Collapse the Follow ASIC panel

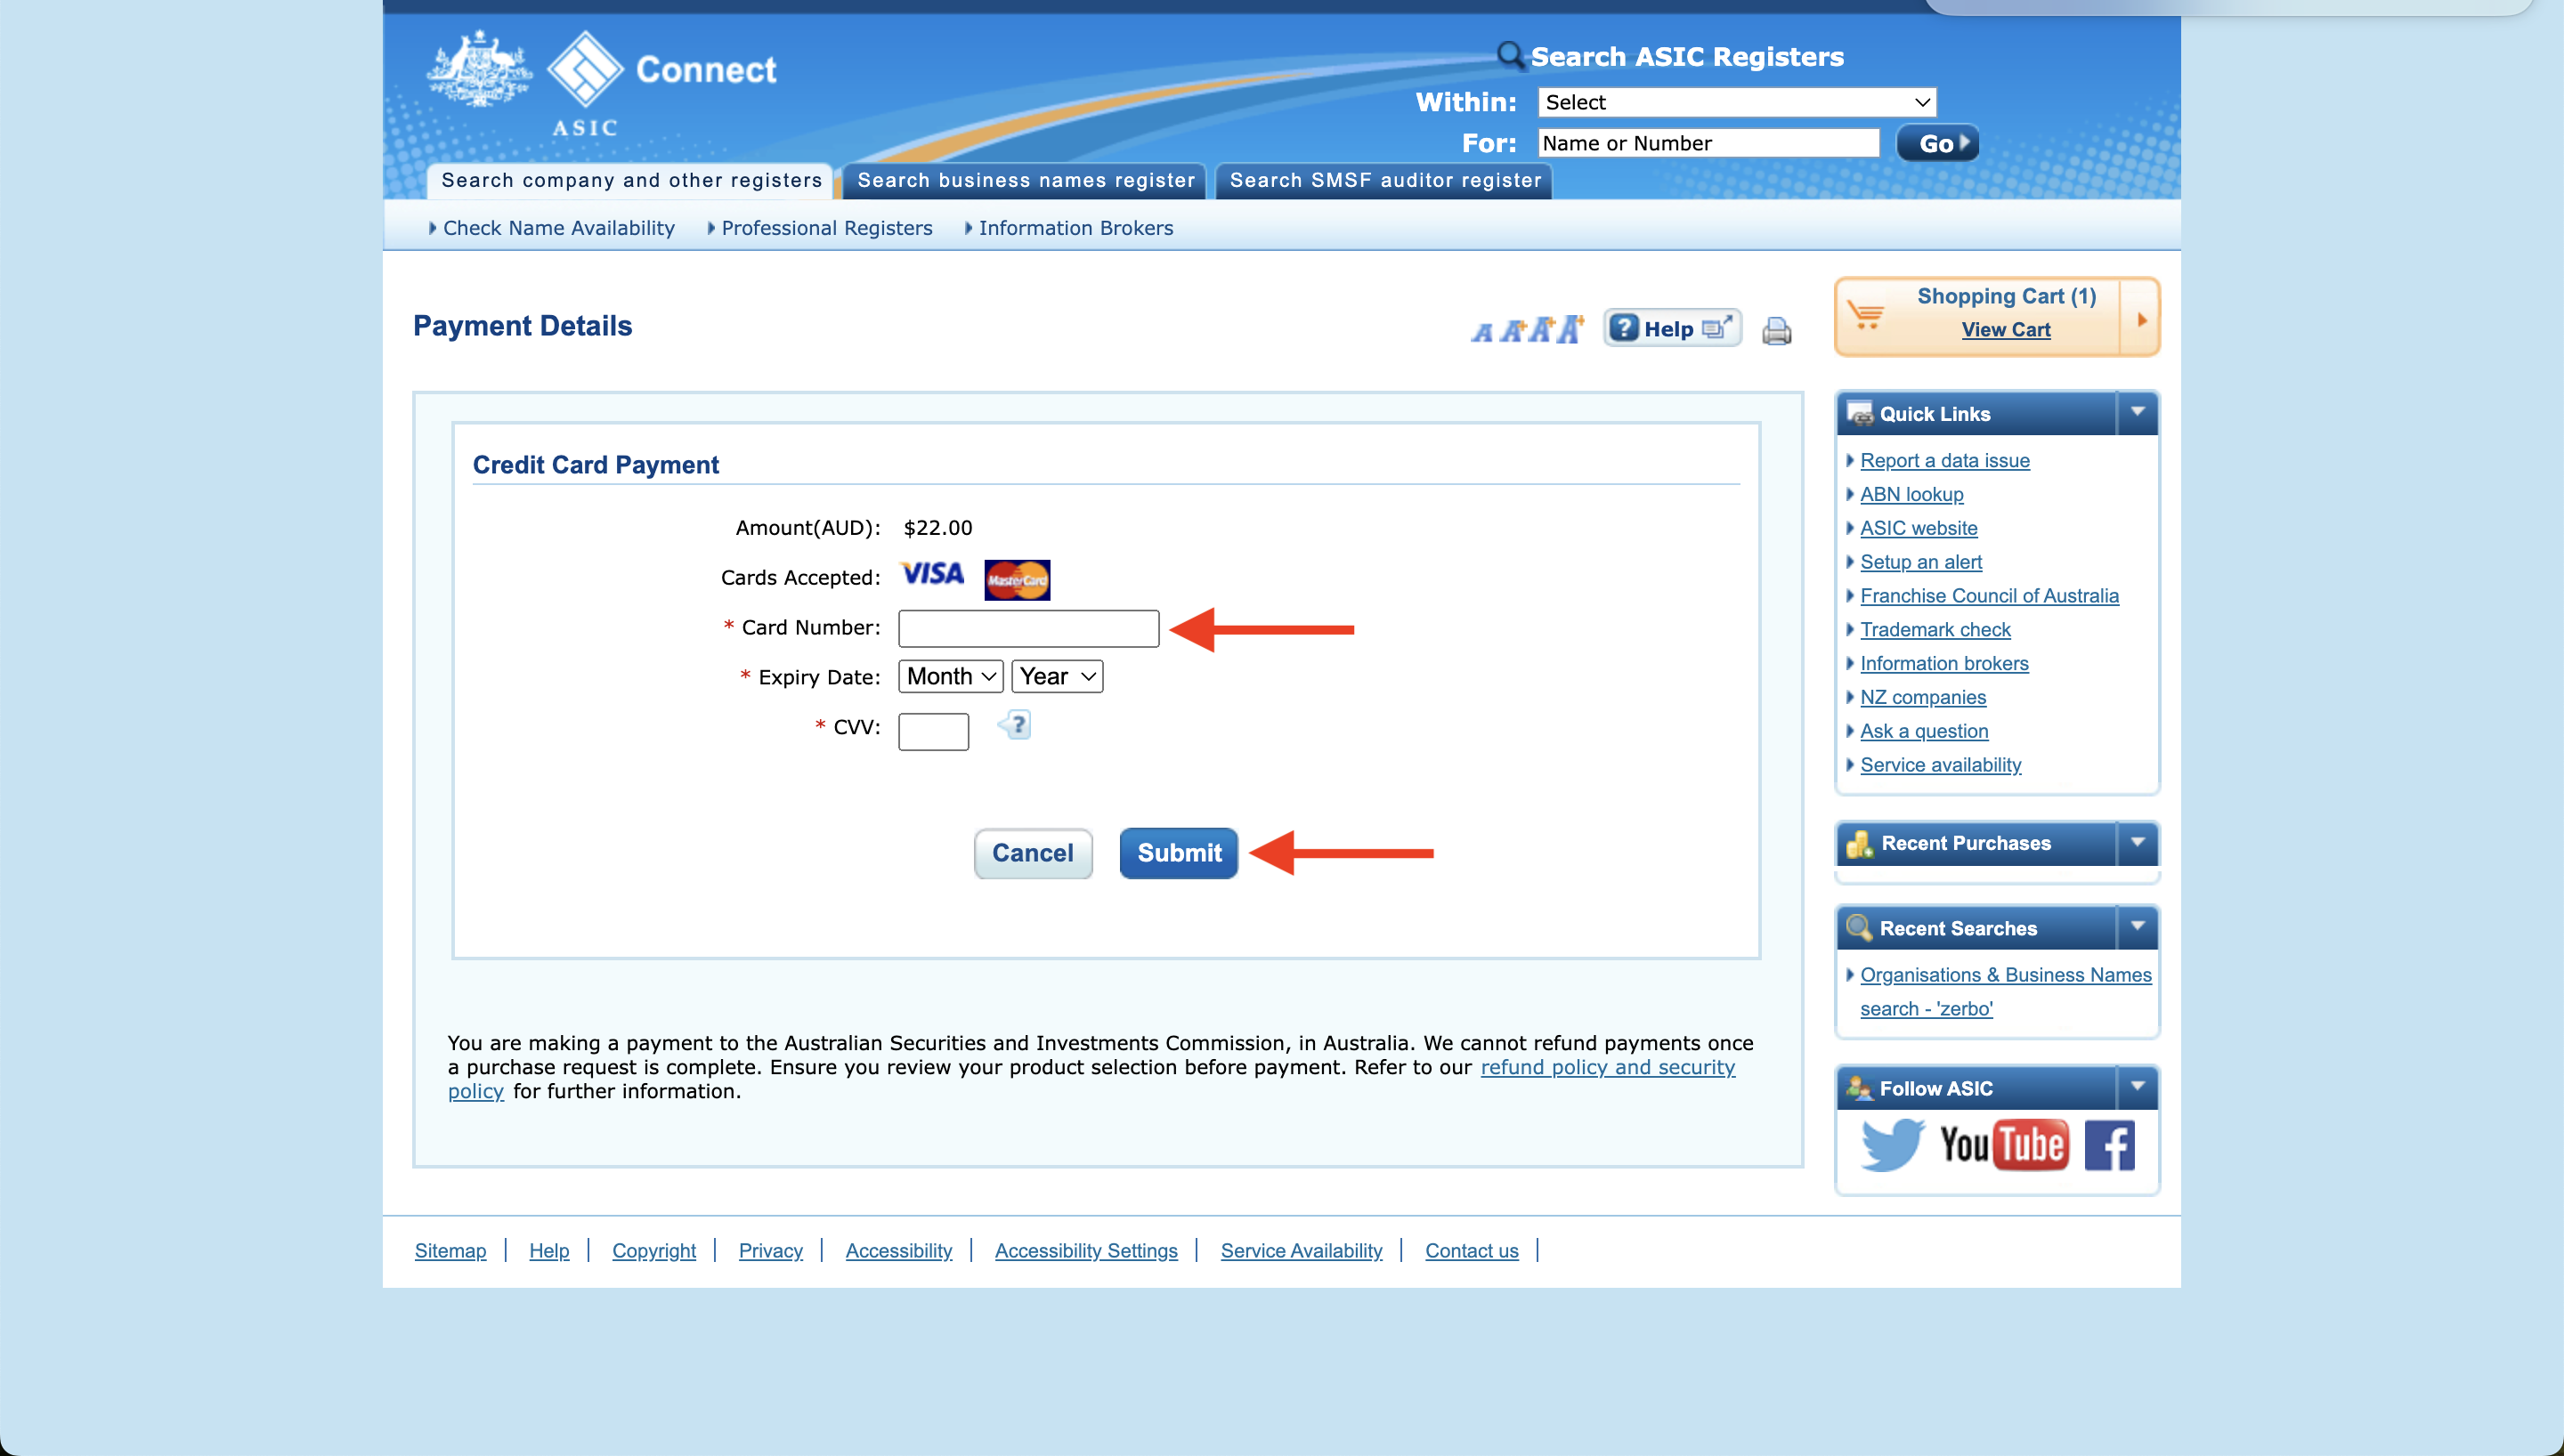coord(2137,1086)
